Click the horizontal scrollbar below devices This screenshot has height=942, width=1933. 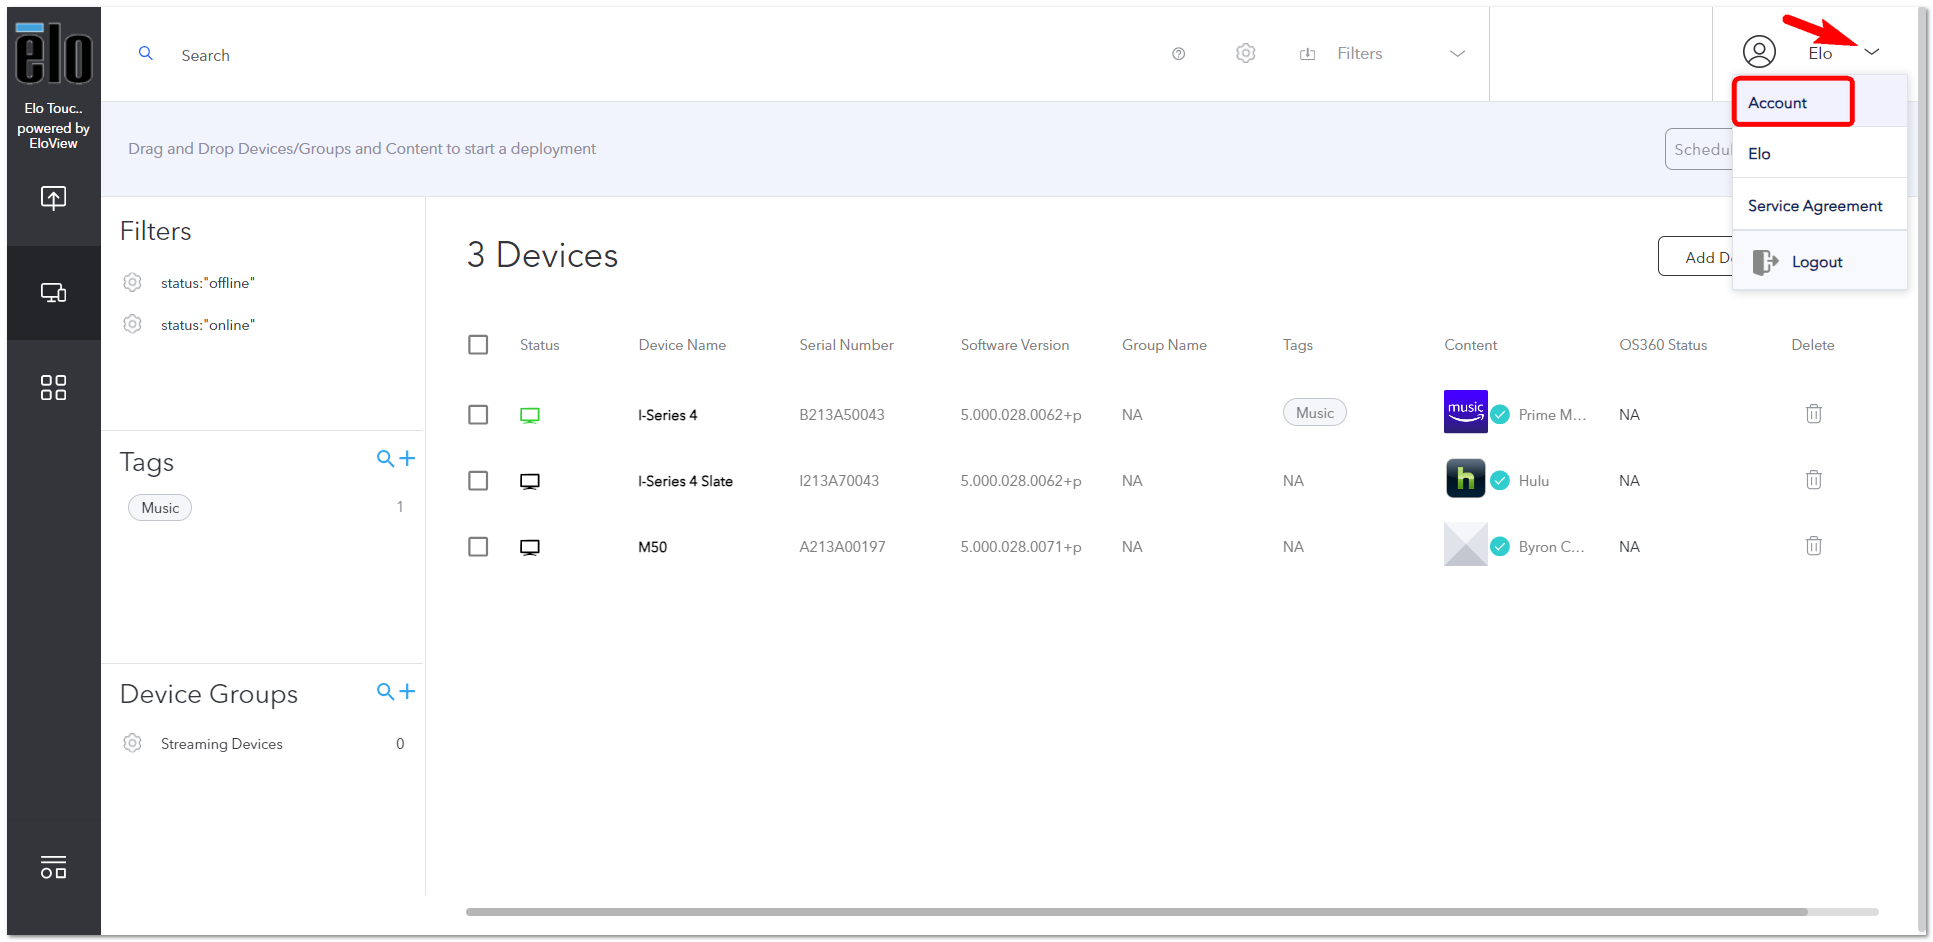(1136, 912)
